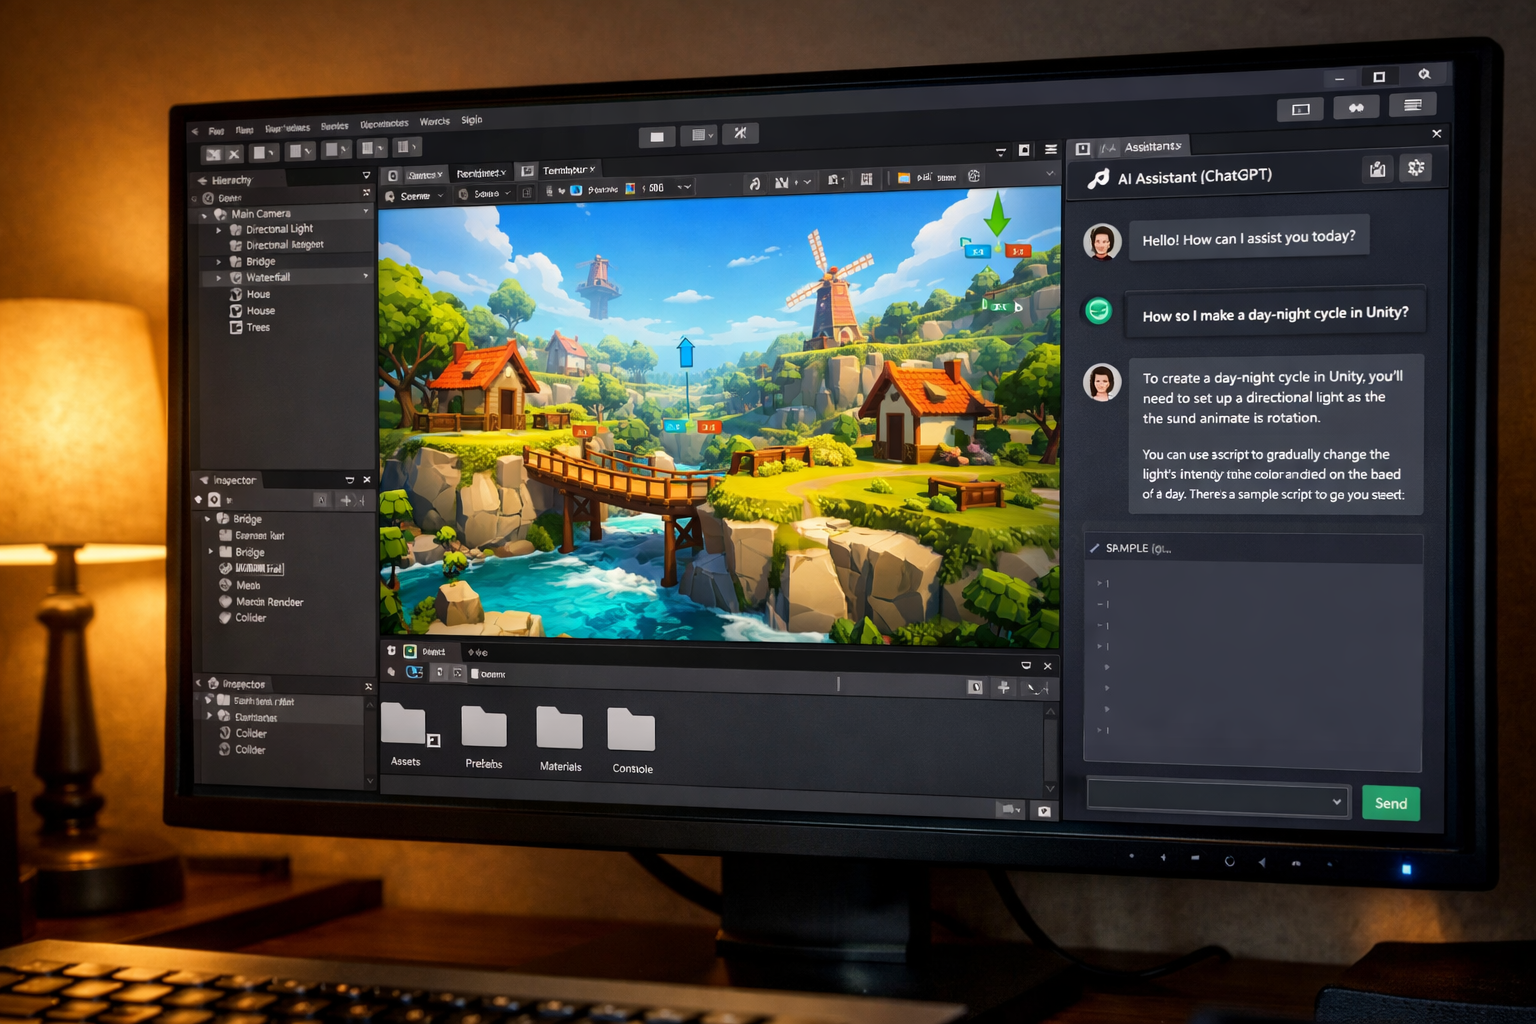
Task: Expand the first Bridge entry in Inspector
Action: [208, 519]
